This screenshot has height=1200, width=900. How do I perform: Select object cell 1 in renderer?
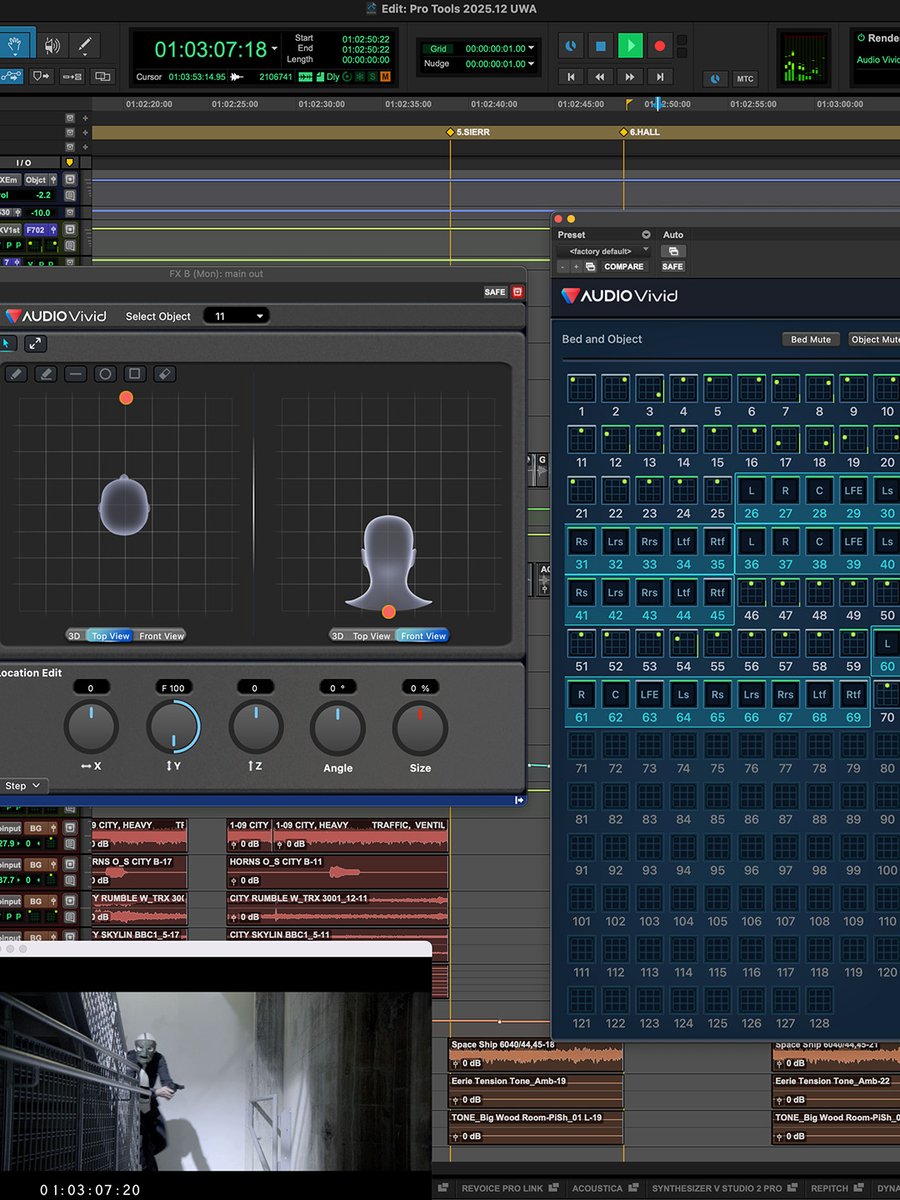click(x=582, y=389)
